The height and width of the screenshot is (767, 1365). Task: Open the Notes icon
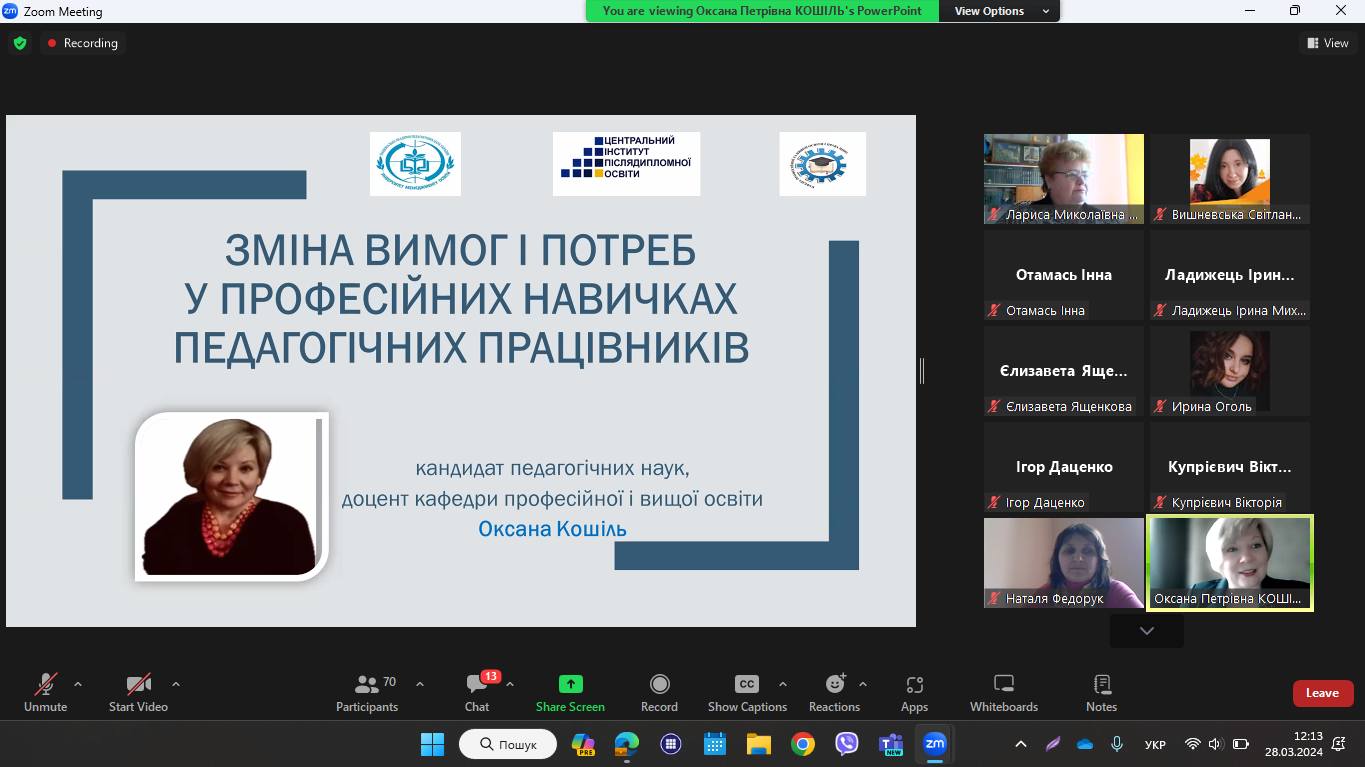tap(1101, 685)
